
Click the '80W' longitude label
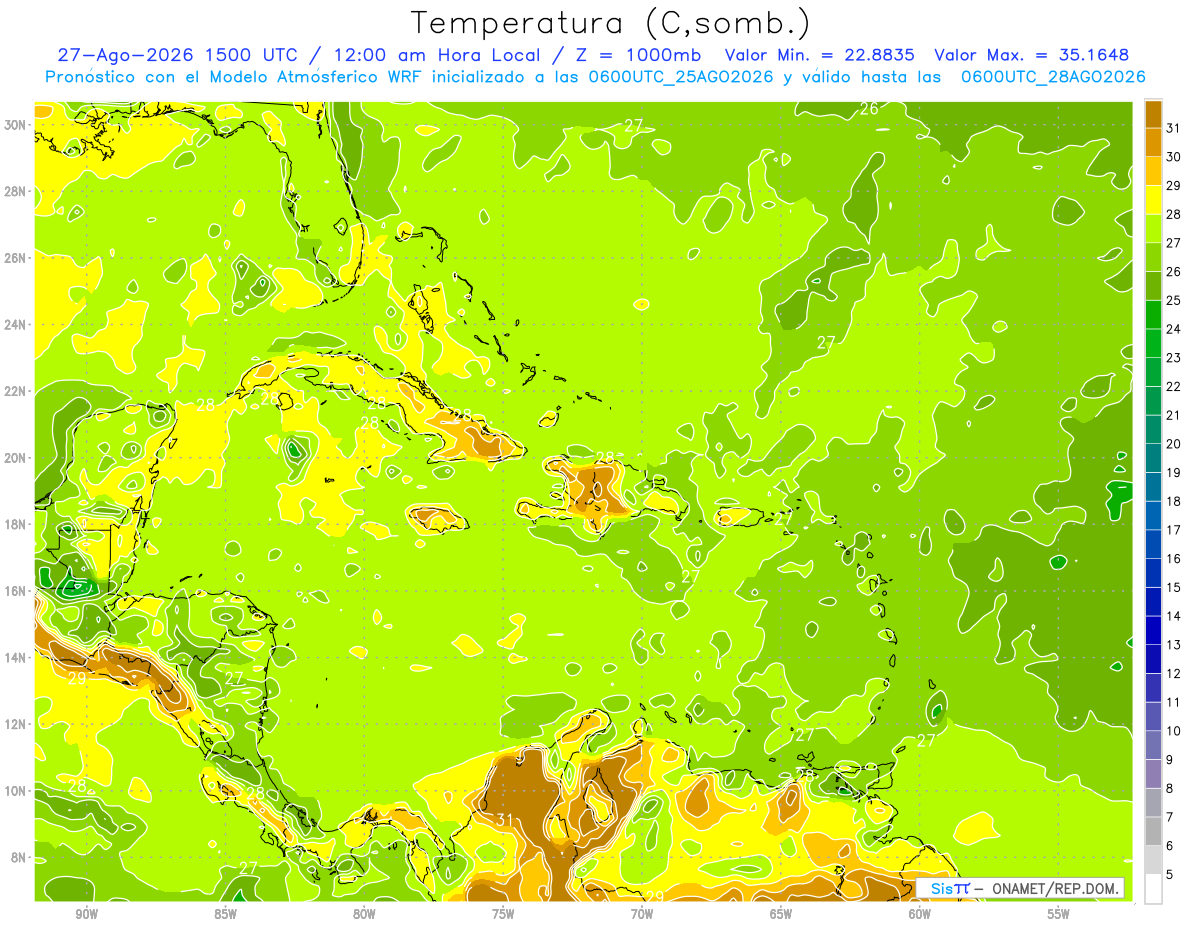pos(364,914)
